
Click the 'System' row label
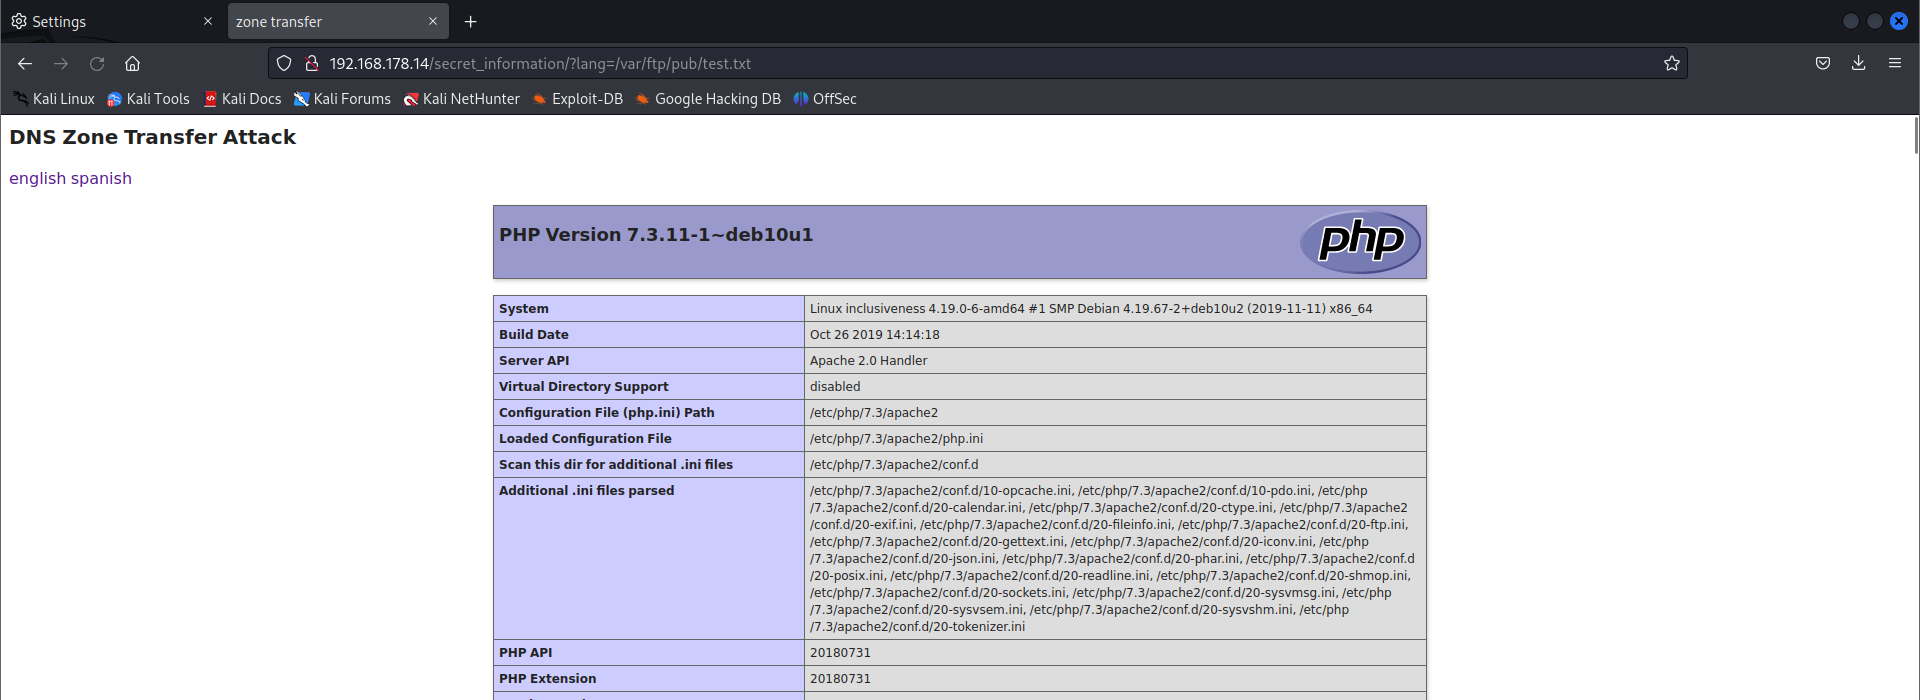pos(524,309)
